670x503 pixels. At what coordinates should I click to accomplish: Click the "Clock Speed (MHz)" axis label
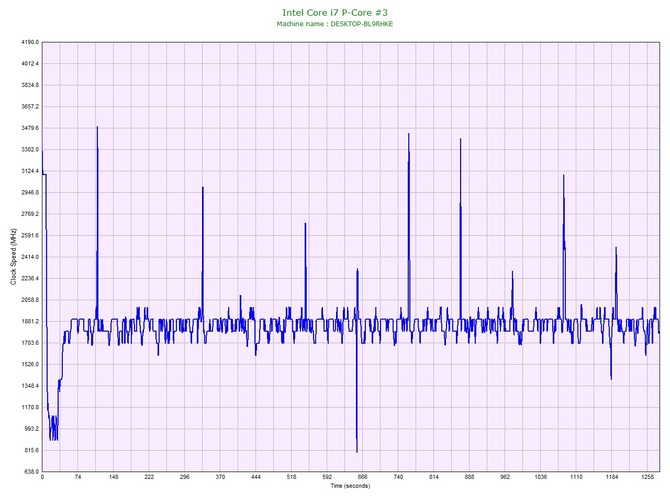point(13,256)
